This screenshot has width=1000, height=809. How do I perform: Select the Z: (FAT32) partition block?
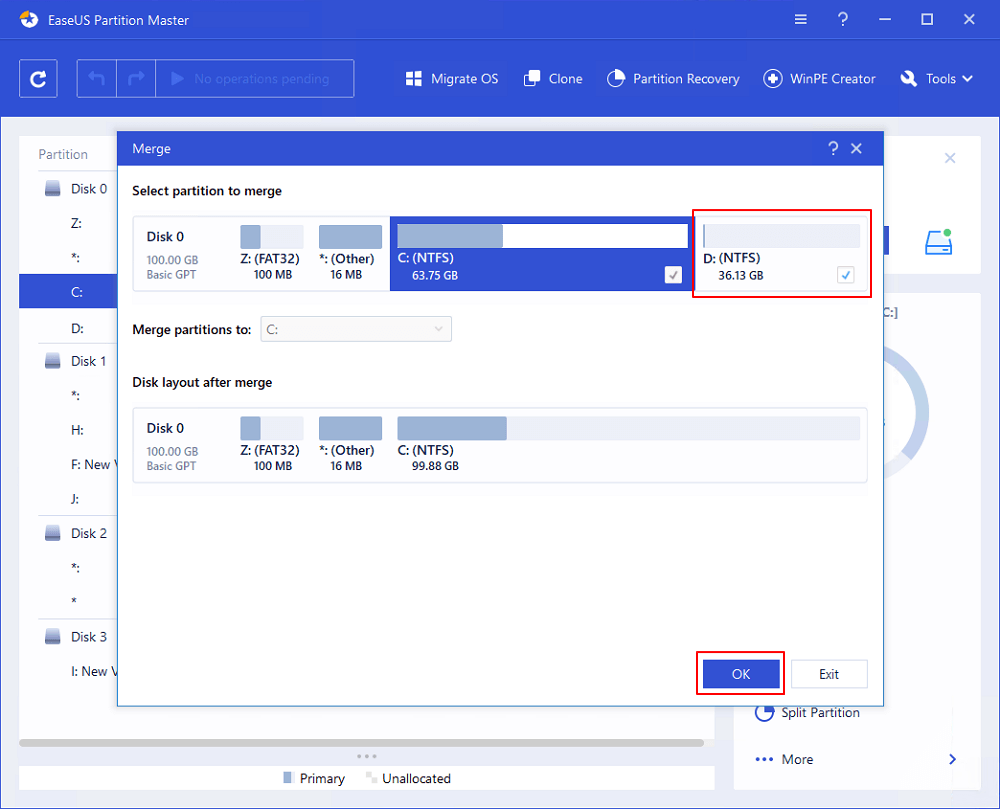tap(272, 253)
